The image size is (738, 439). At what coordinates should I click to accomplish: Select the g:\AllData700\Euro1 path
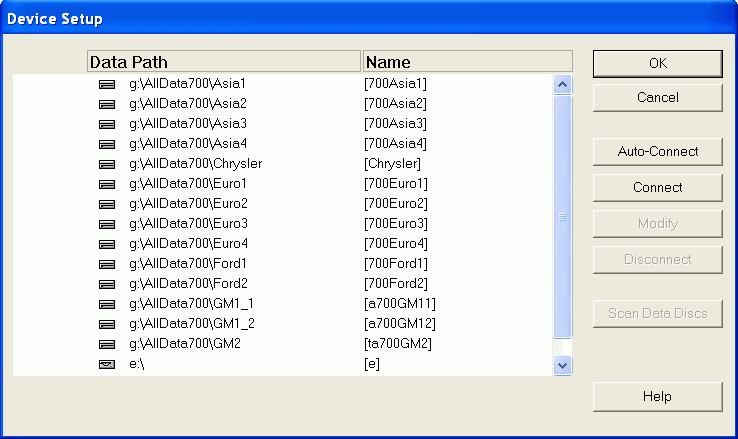point(188,184)
